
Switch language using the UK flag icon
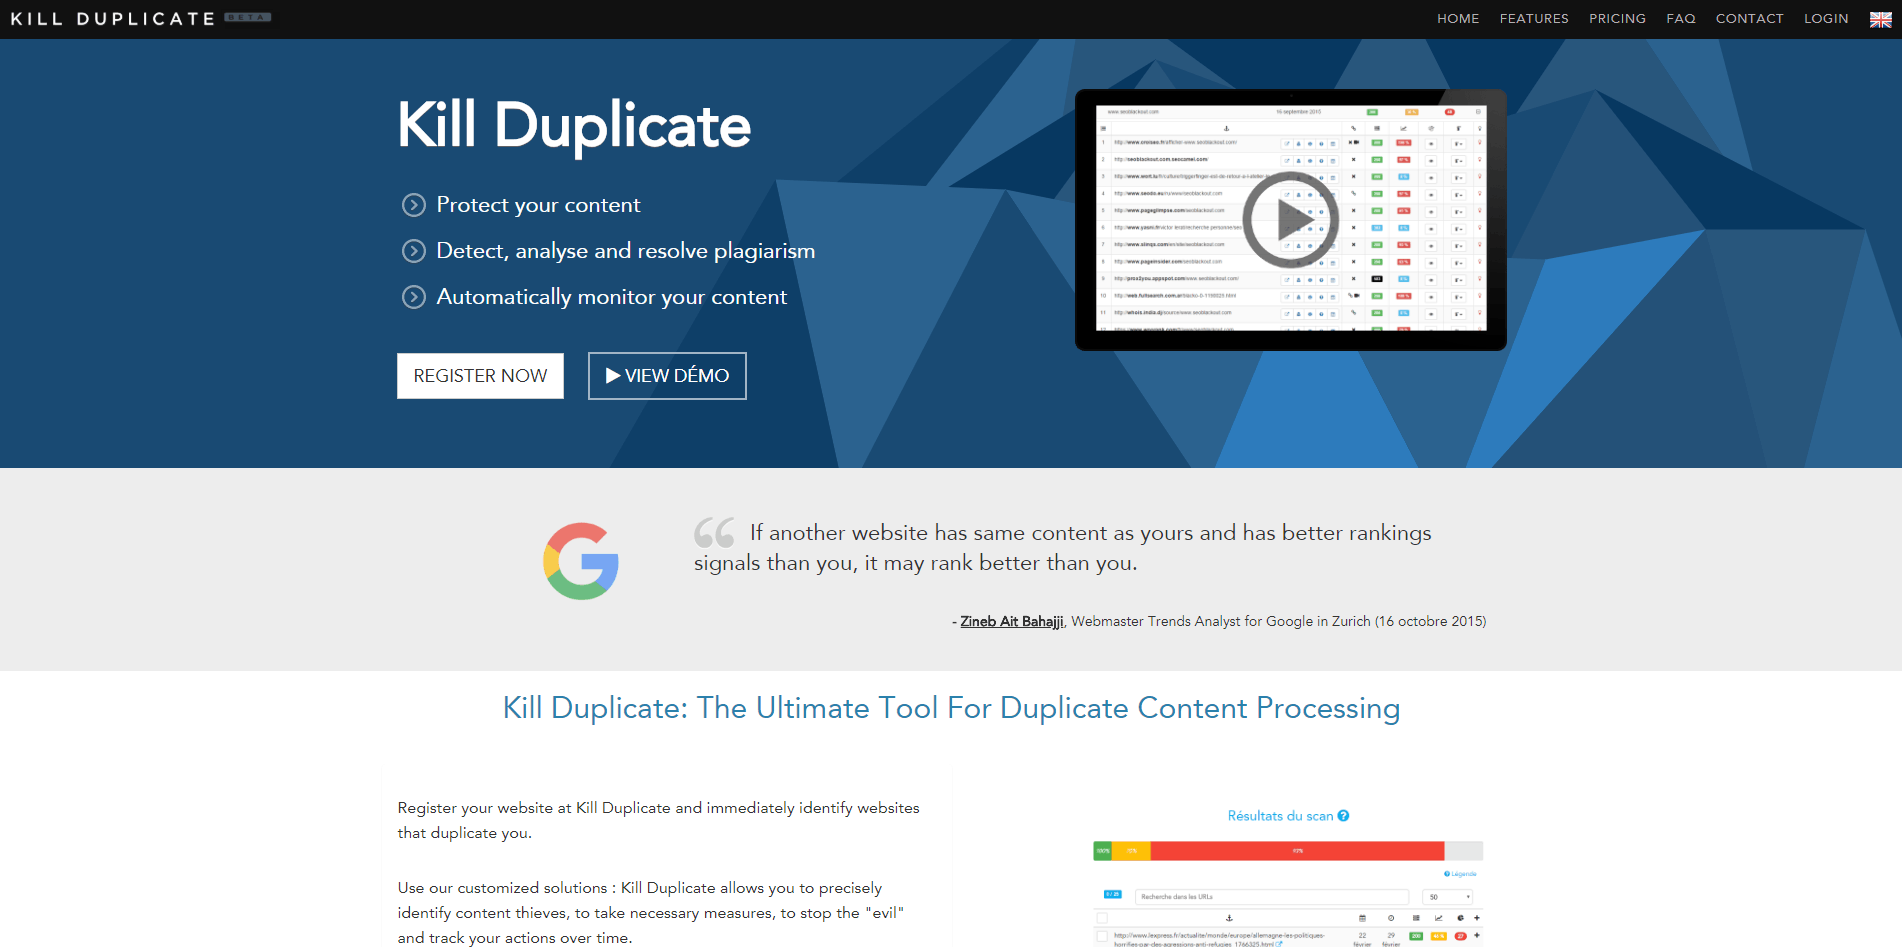point(1880,20)
